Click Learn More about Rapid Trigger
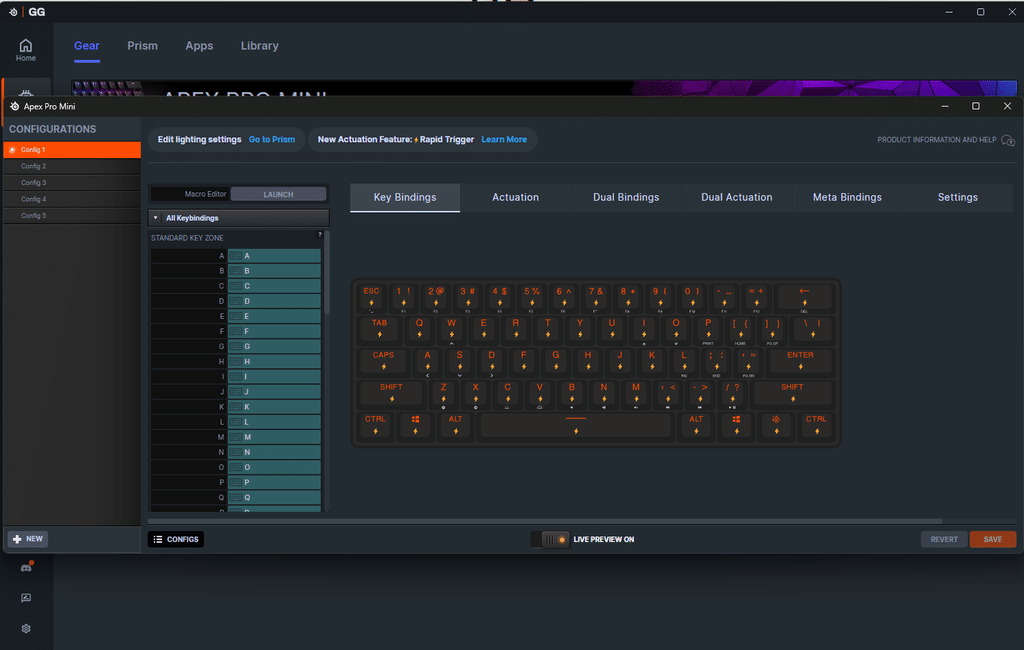Viewport: 1024px width, 650px height. pos(504,140)
